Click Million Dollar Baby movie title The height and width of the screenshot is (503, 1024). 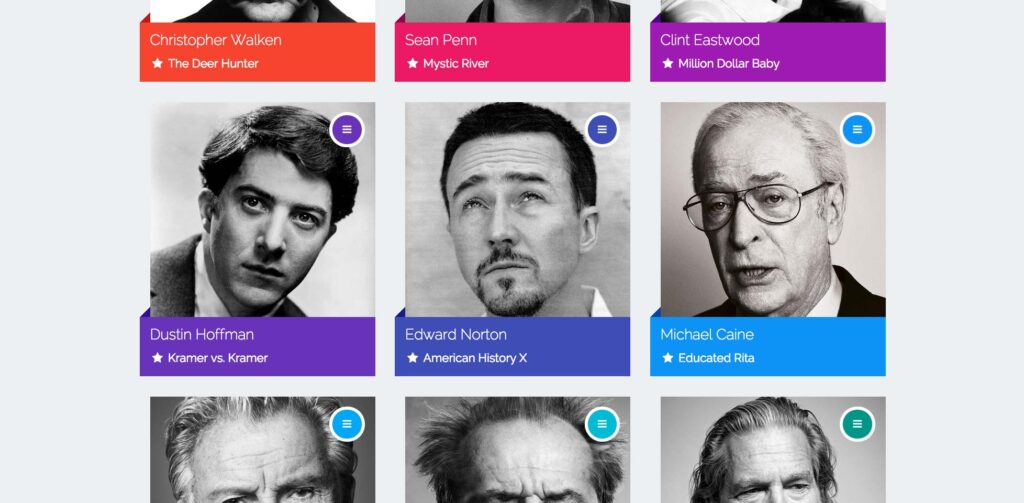729,63
